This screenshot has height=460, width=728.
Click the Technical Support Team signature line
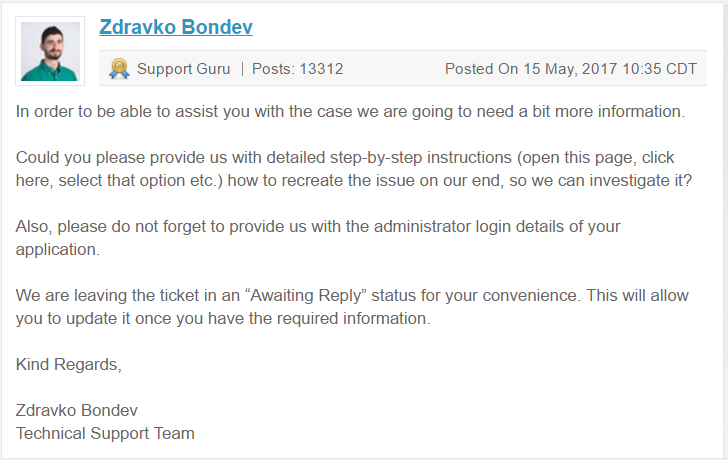(105, 434)
